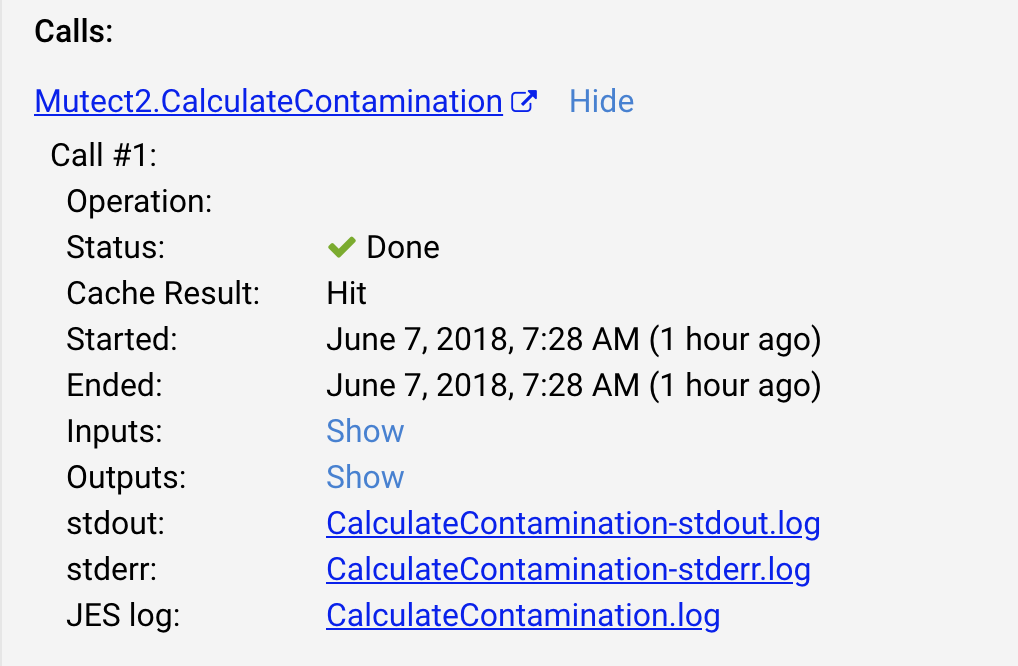Click the Done status text
Screen dimensions: 1018x666
click(403, 247)
